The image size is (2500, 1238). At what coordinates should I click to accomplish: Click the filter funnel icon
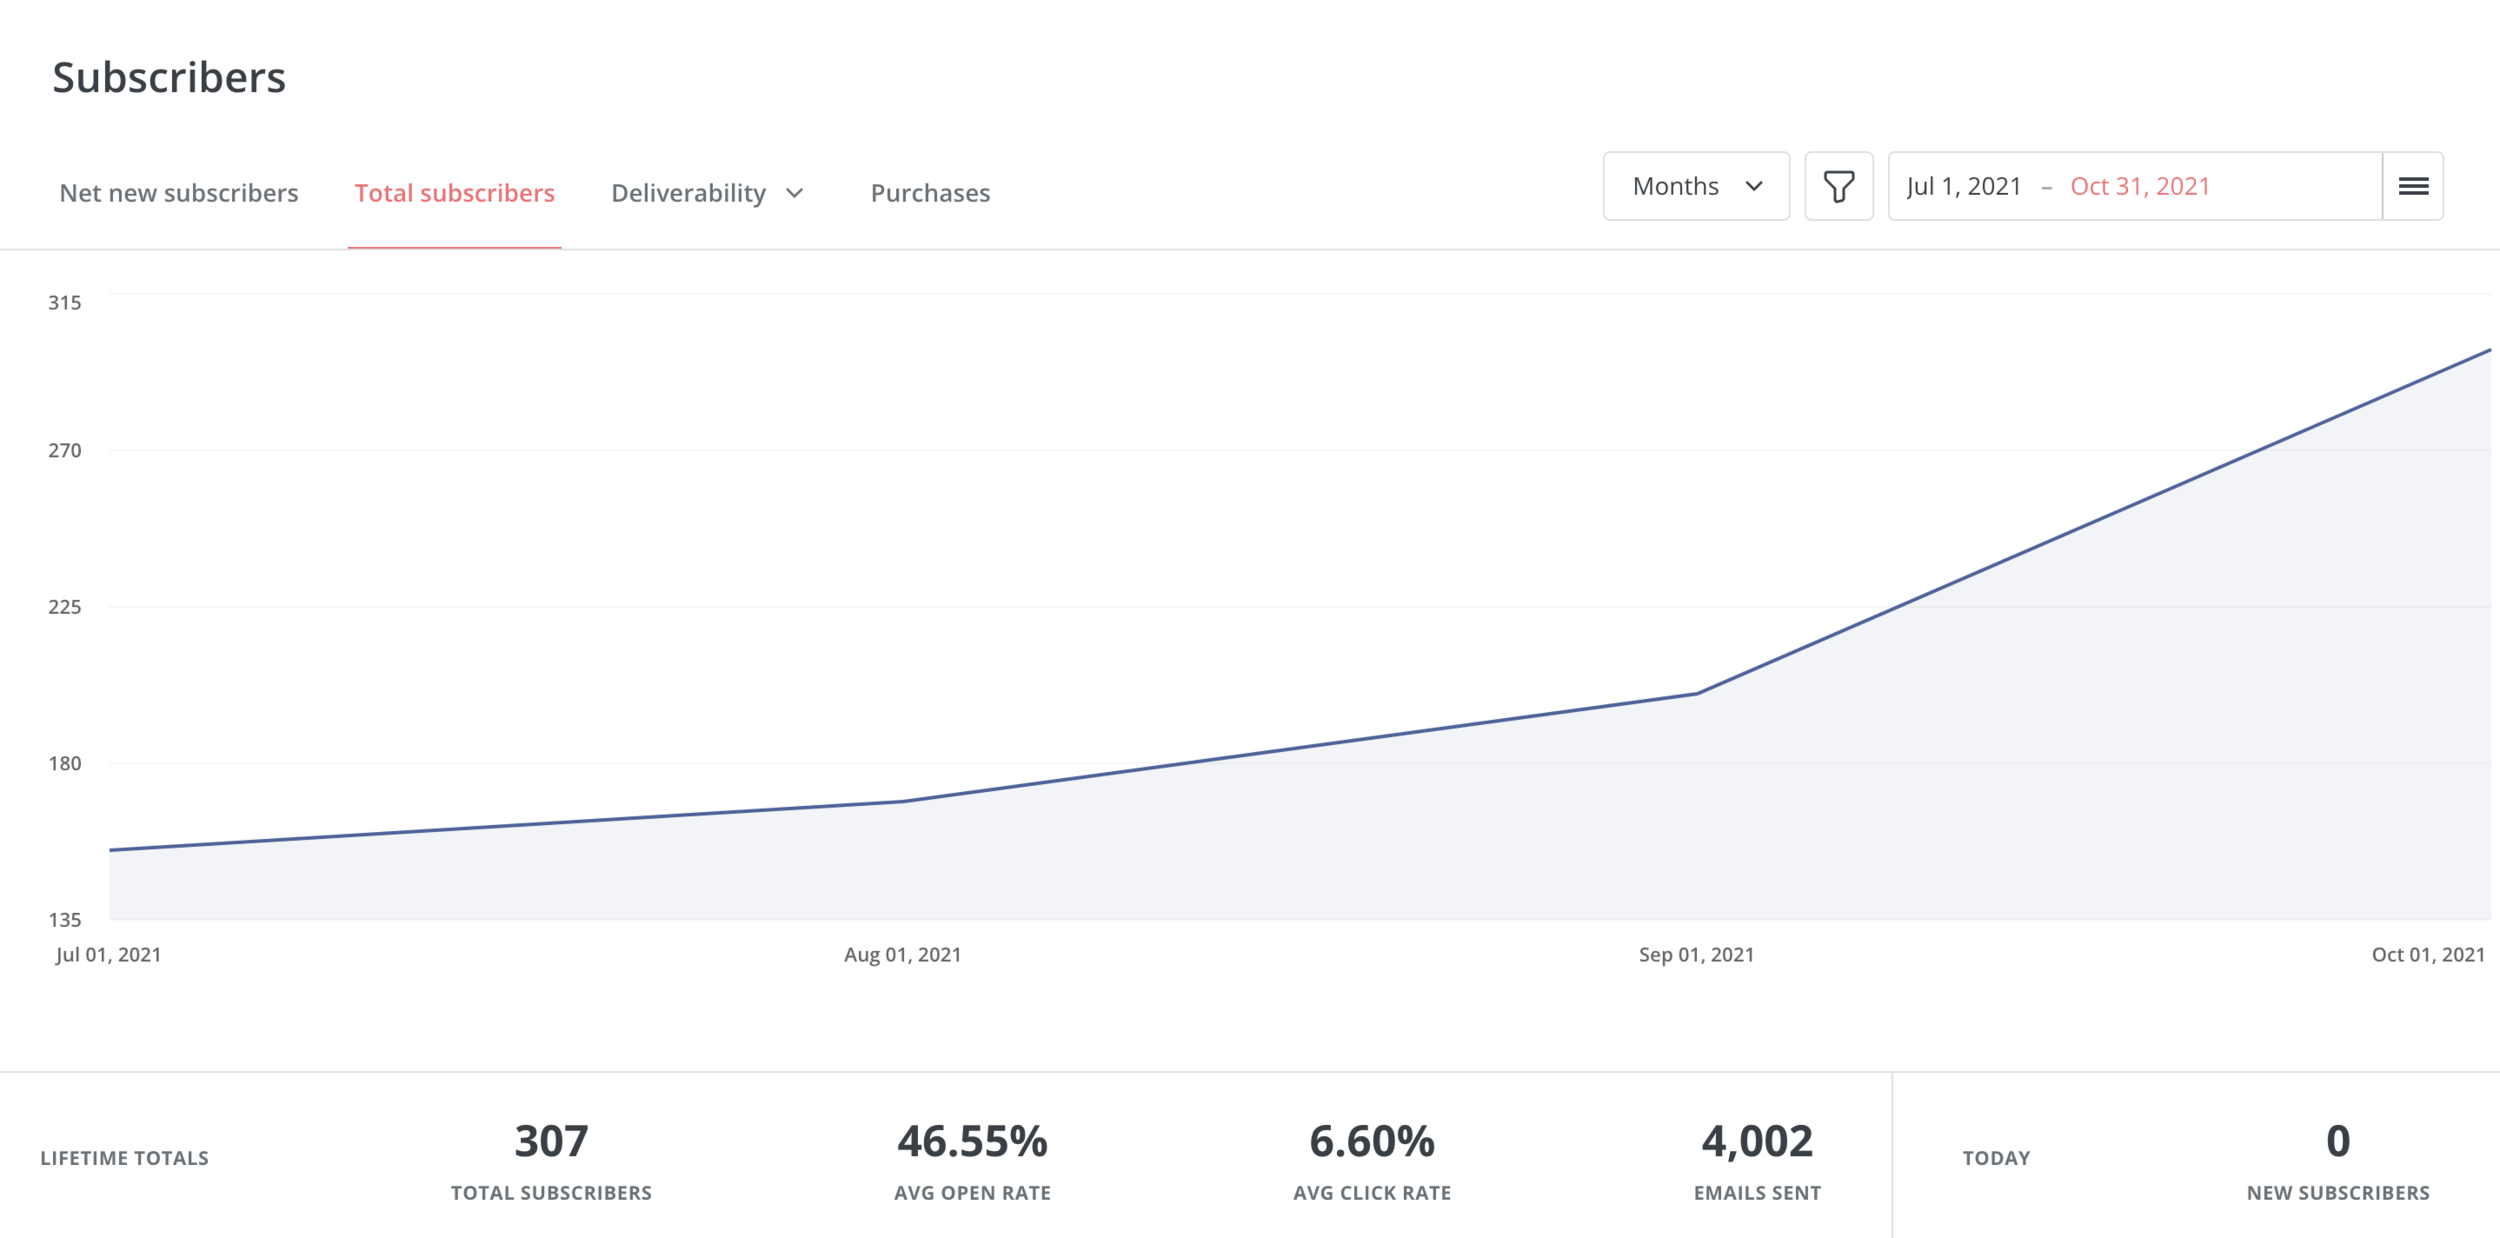(1838, 186)
